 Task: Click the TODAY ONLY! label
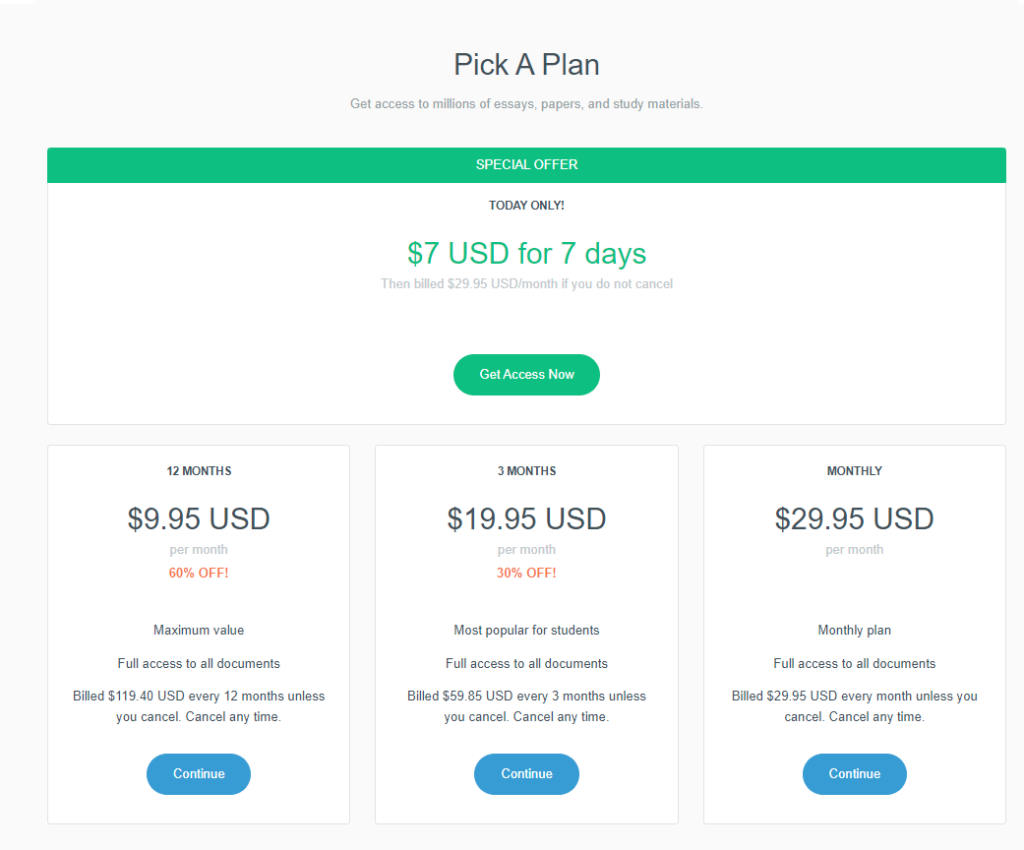tap(526, 205)
